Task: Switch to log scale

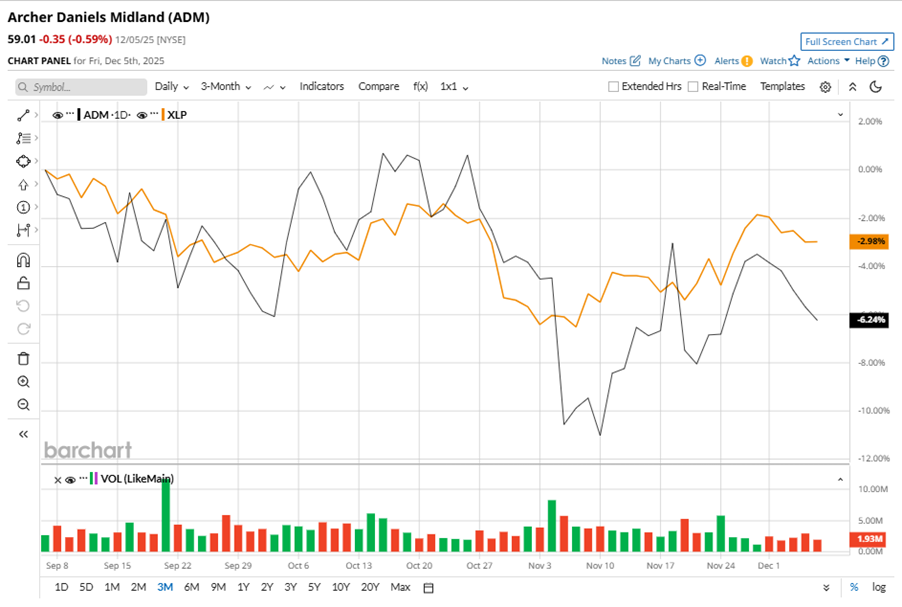Action: 878,587
